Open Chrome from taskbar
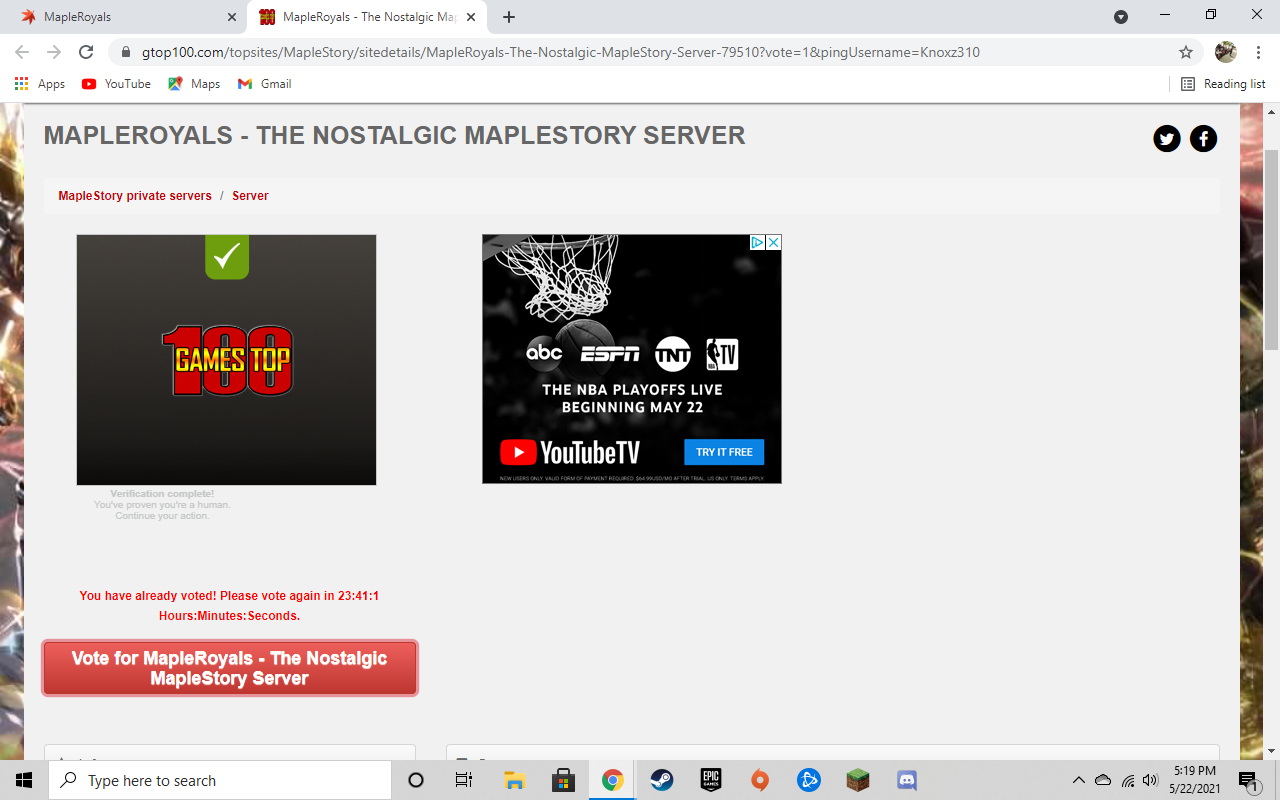Viewport: 1280px width, 800px height. [x=613, y=780]
